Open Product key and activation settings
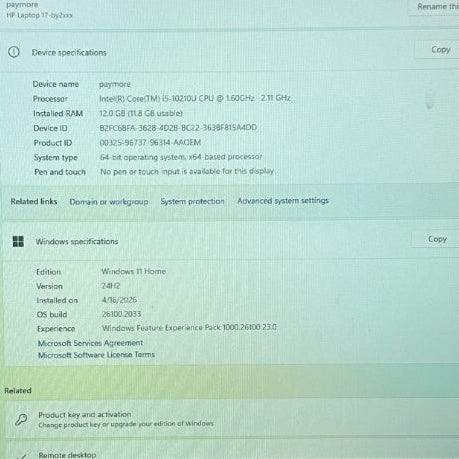This screenshot has height=459, width=459. (232, 419)
